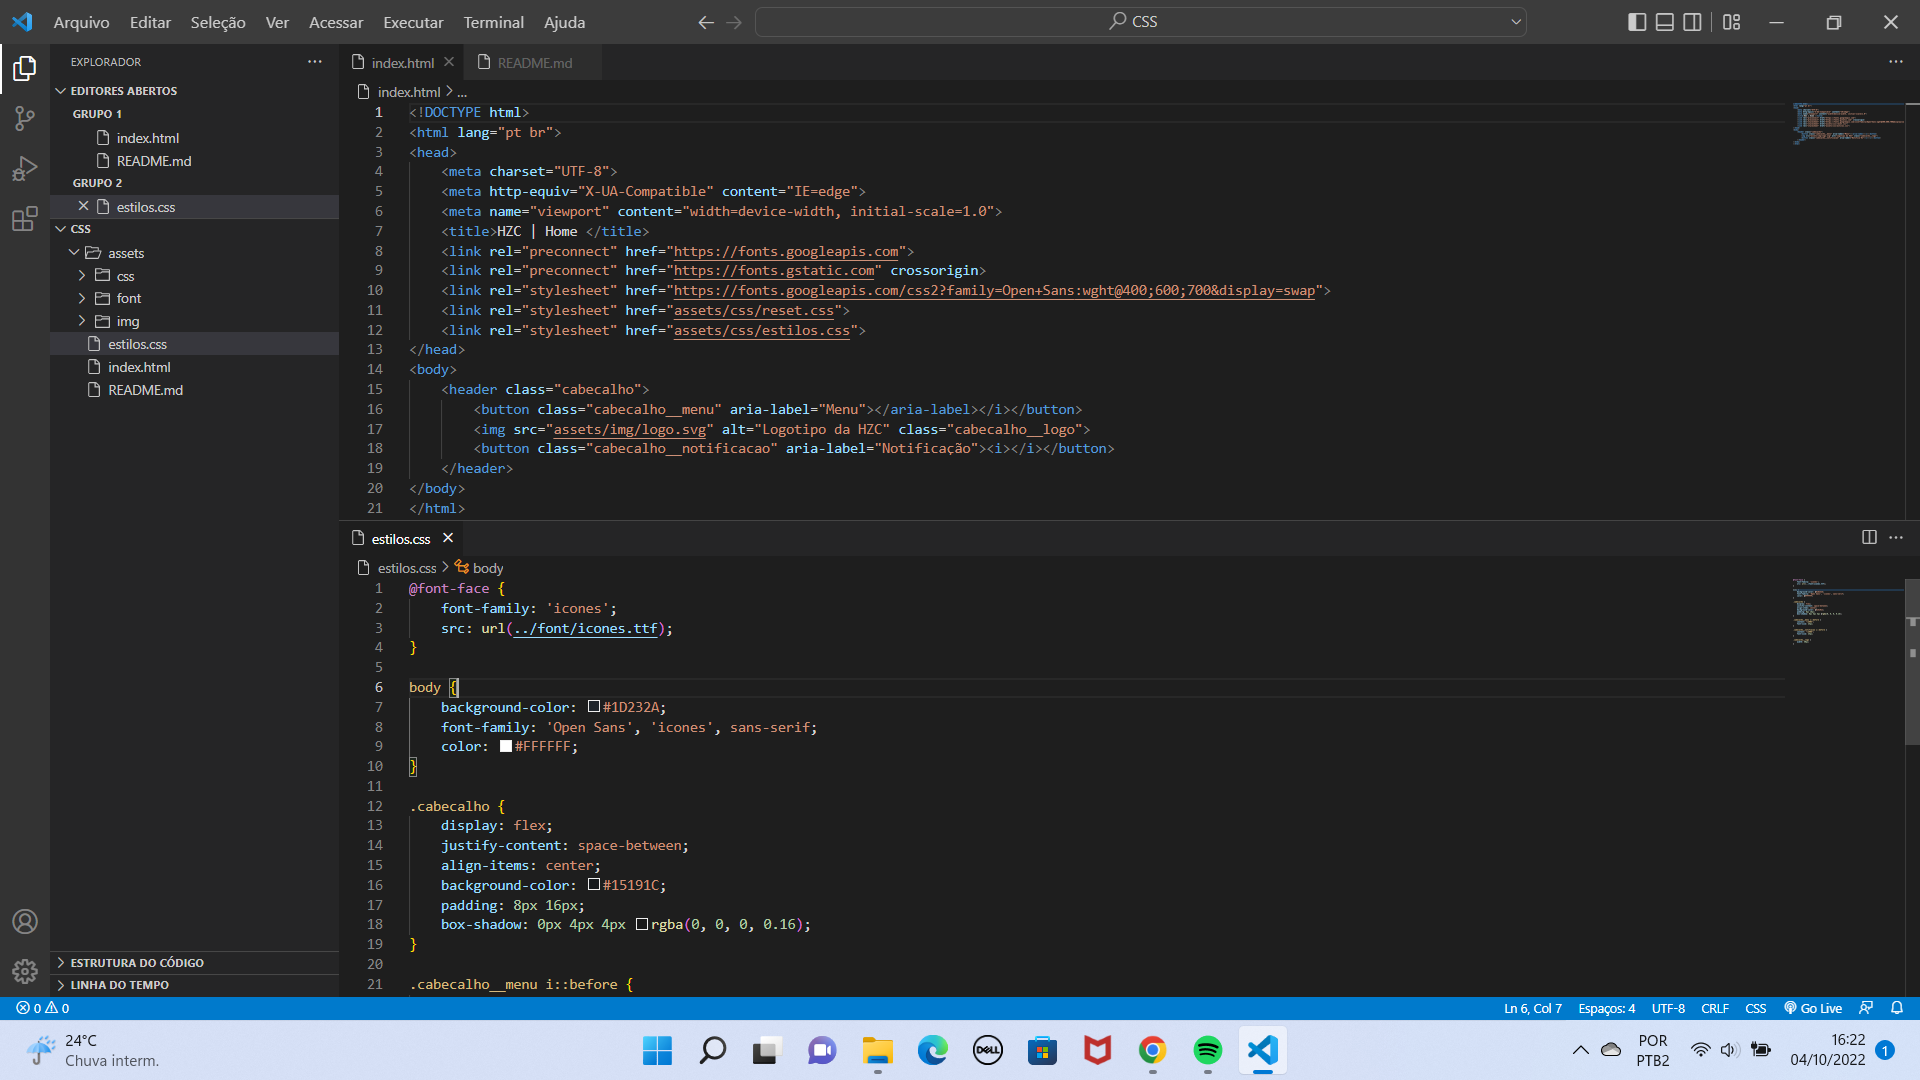Click the Extensions icon in sidebar
1920x1080 pixels.
(x=25, y=220)
